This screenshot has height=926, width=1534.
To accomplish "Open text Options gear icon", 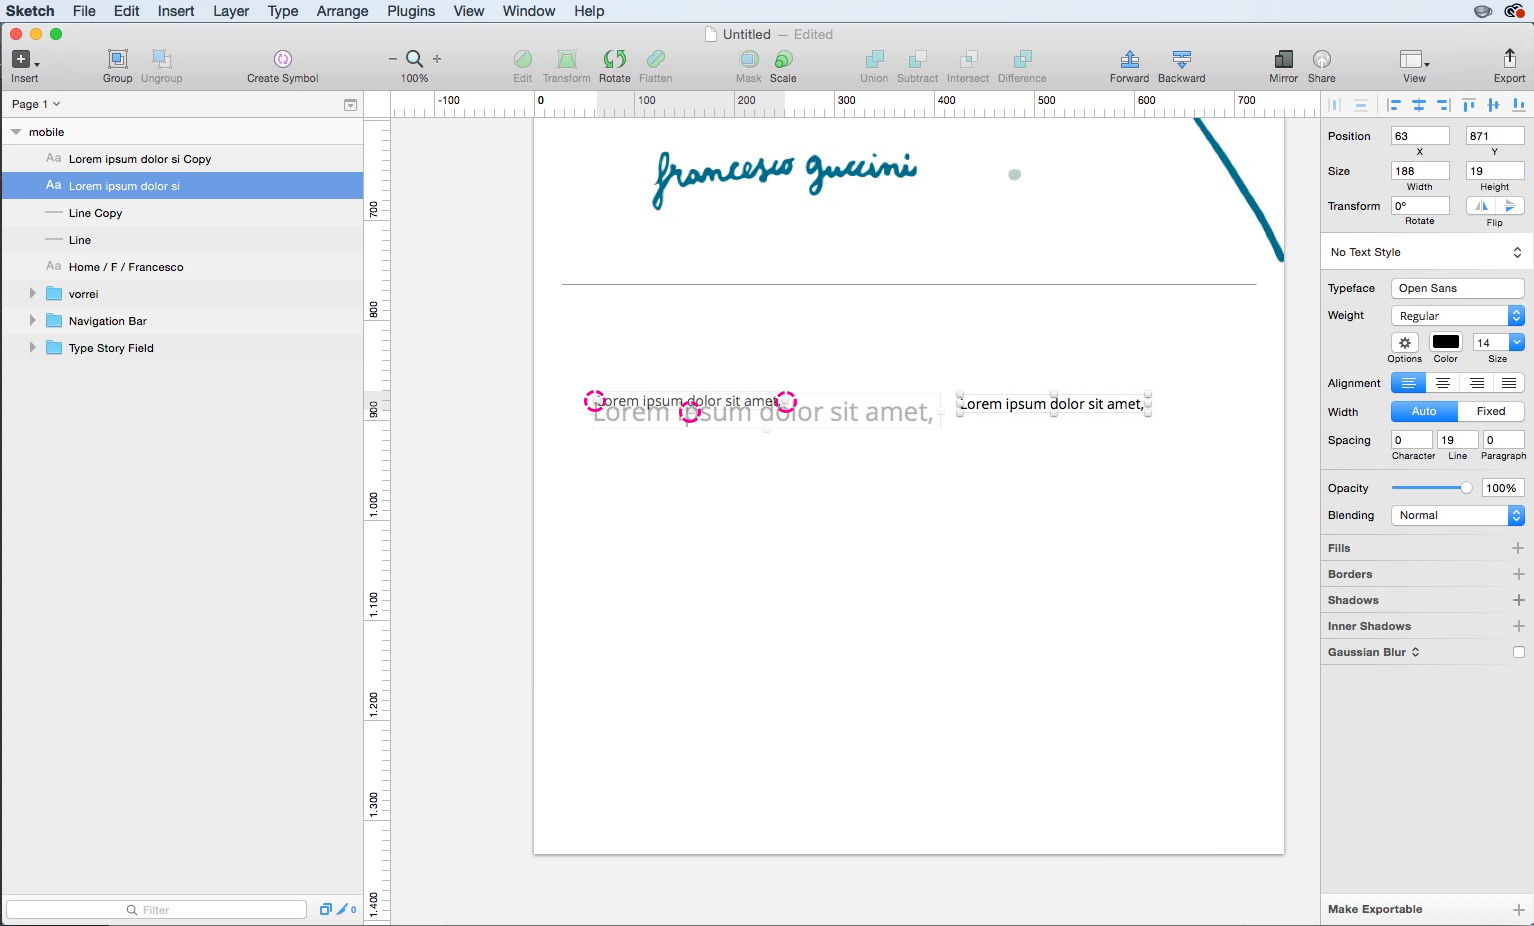I will 1405,342.
